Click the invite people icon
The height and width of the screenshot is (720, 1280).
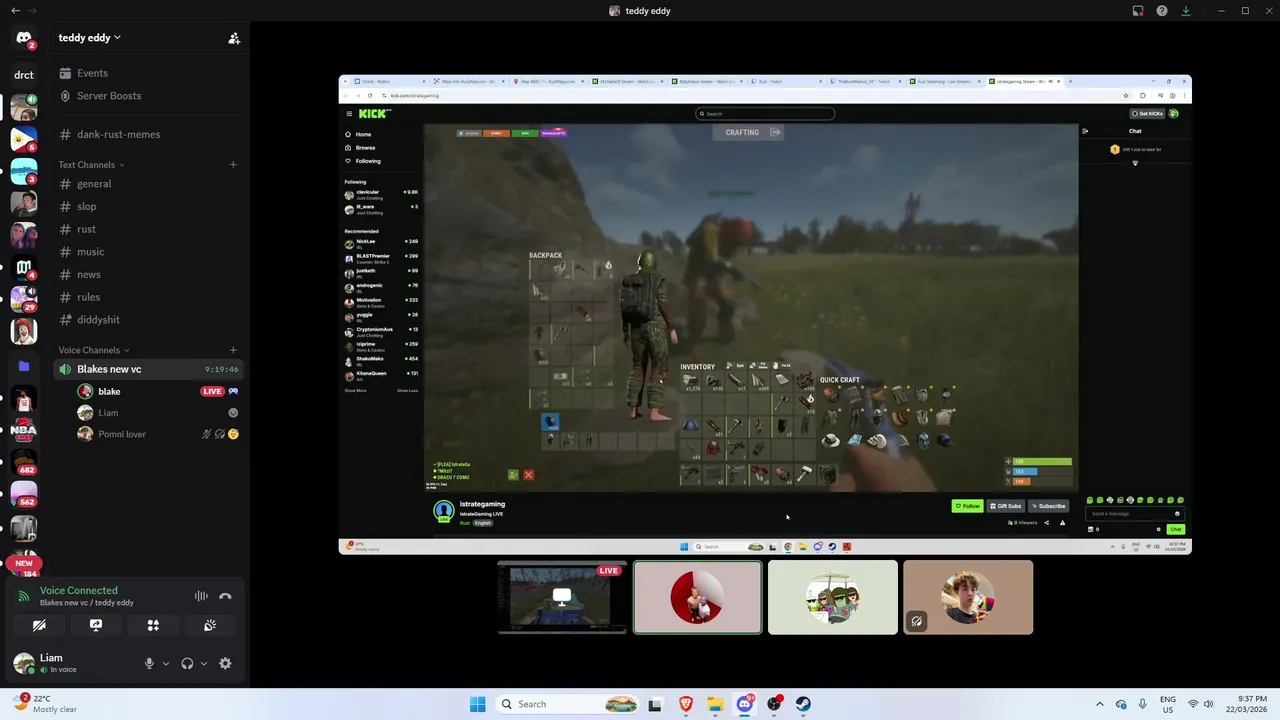tap(234, 38)
